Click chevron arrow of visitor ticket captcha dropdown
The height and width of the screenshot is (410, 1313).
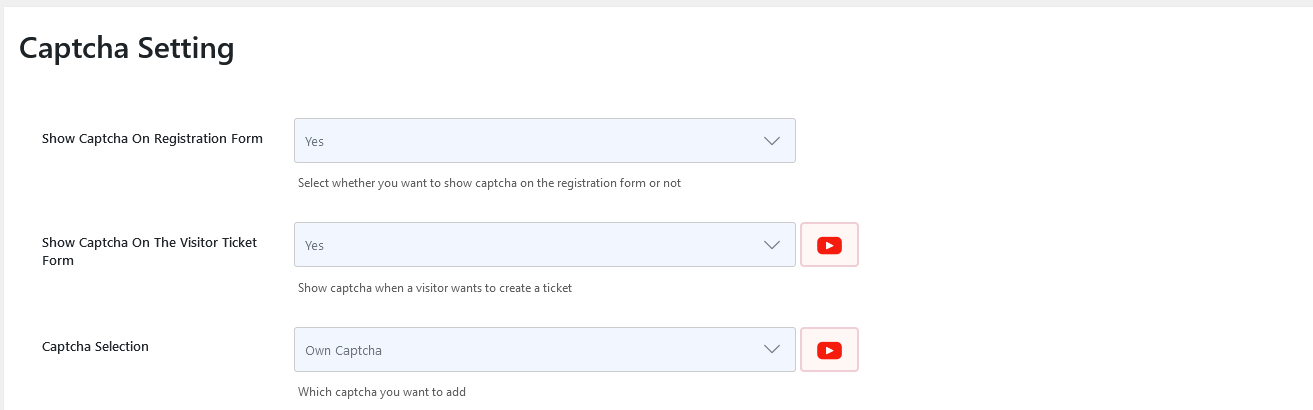pyautogui.click(x=772, y=245)
